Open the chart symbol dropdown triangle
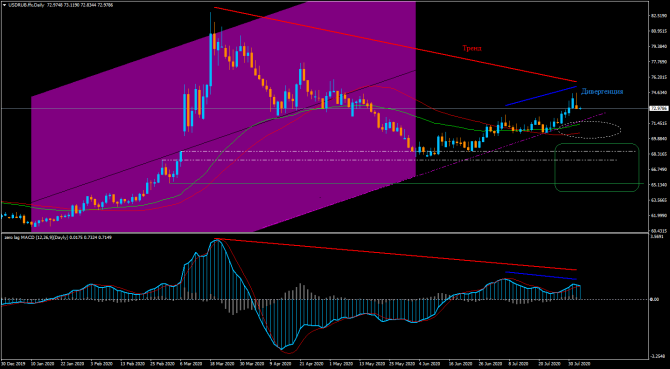The image size is (670, 369). [x=4, y=4]
